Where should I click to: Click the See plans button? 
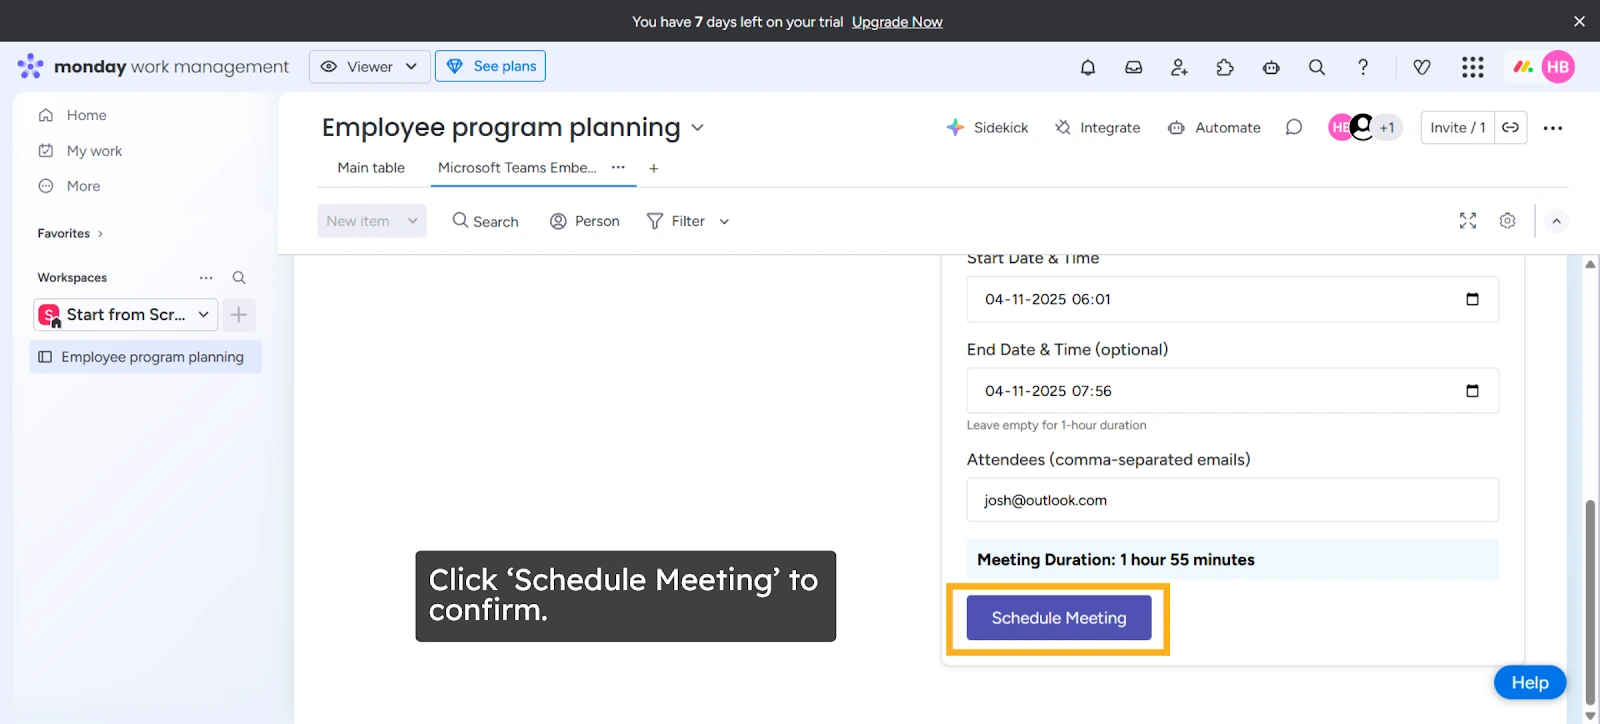490,67
